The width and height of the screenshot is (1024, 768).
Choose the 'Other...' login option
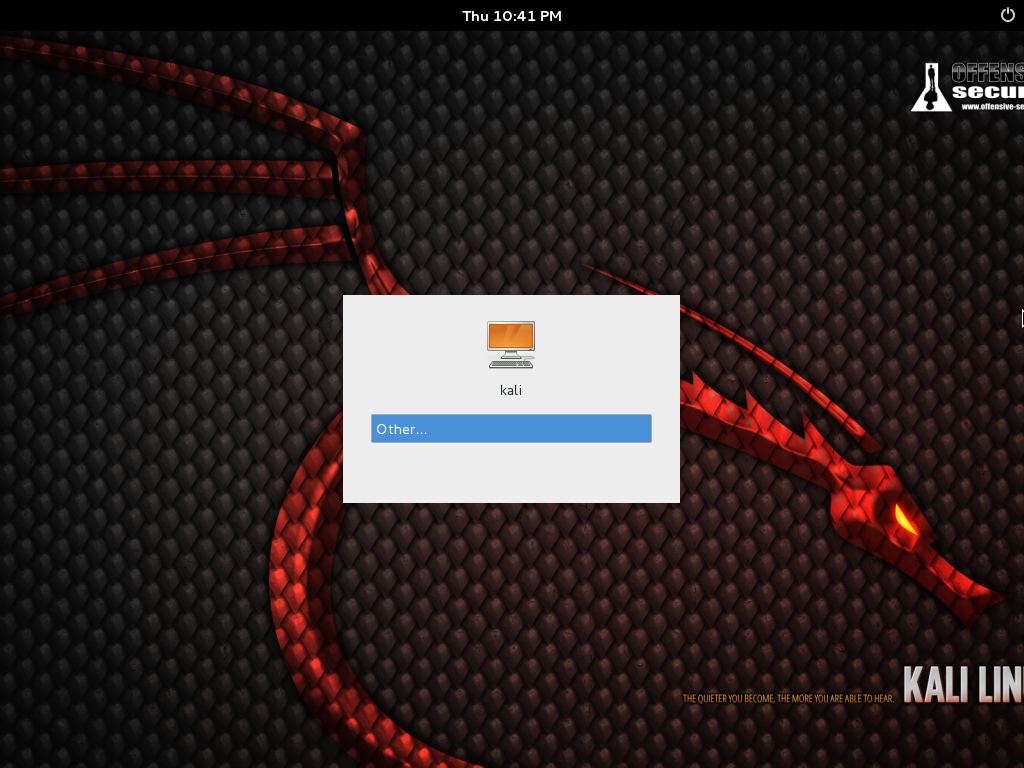[x=511, y=428]
